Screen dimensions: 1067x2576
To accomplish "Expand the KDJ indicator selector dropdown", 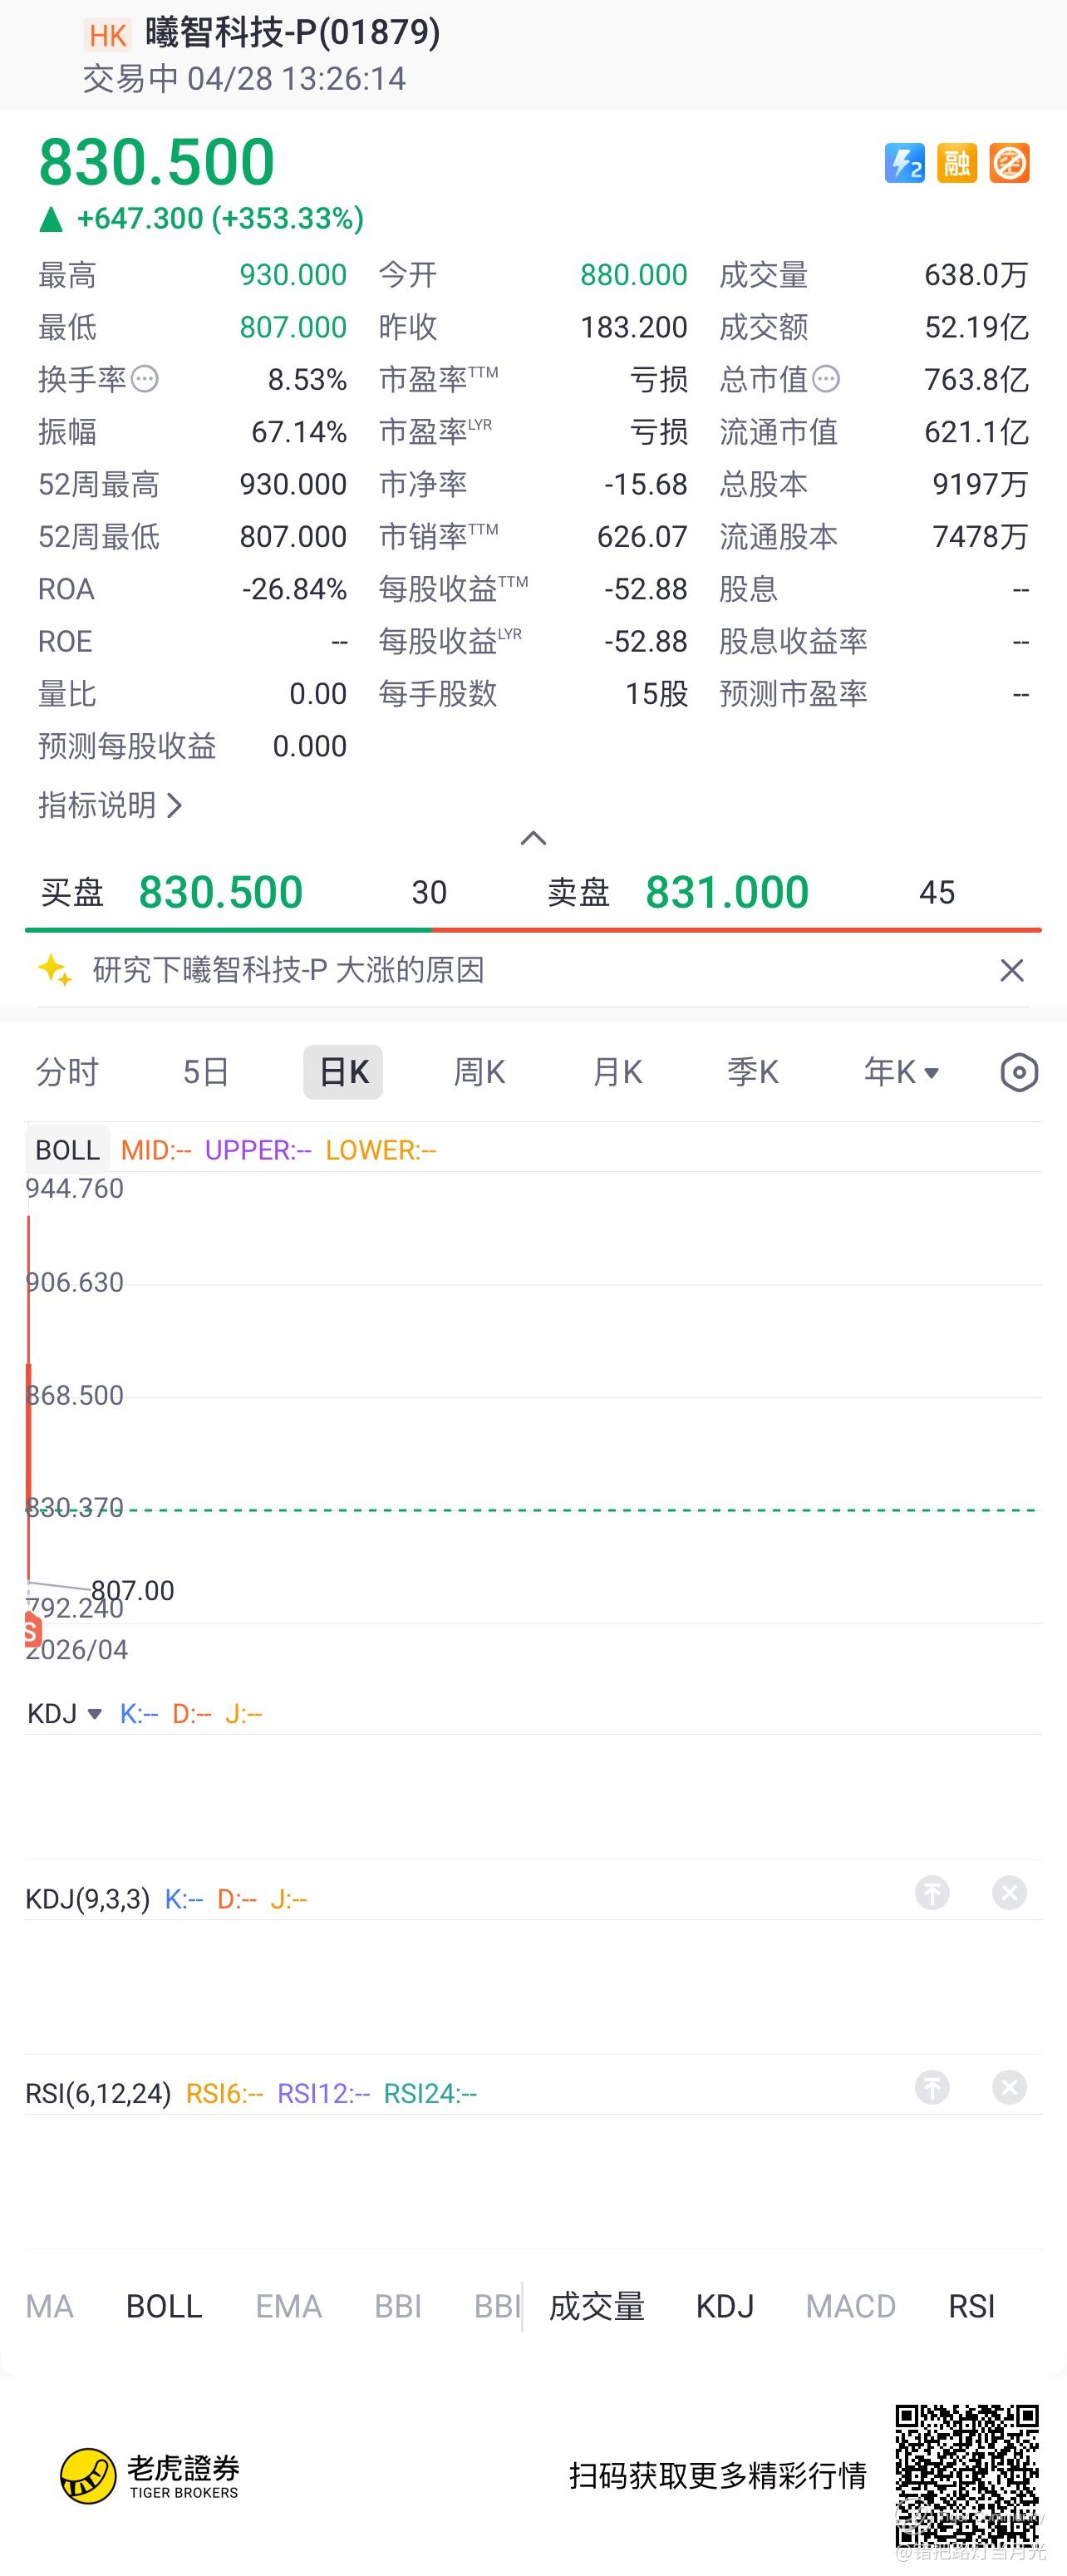I will [x=65, y=1714].
